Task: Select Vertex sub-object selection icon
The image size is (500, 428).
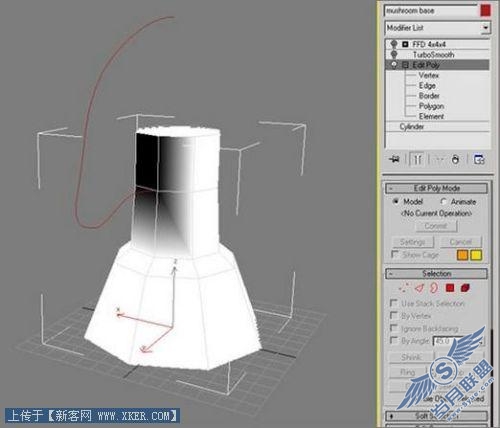Action: pos(404,288)
